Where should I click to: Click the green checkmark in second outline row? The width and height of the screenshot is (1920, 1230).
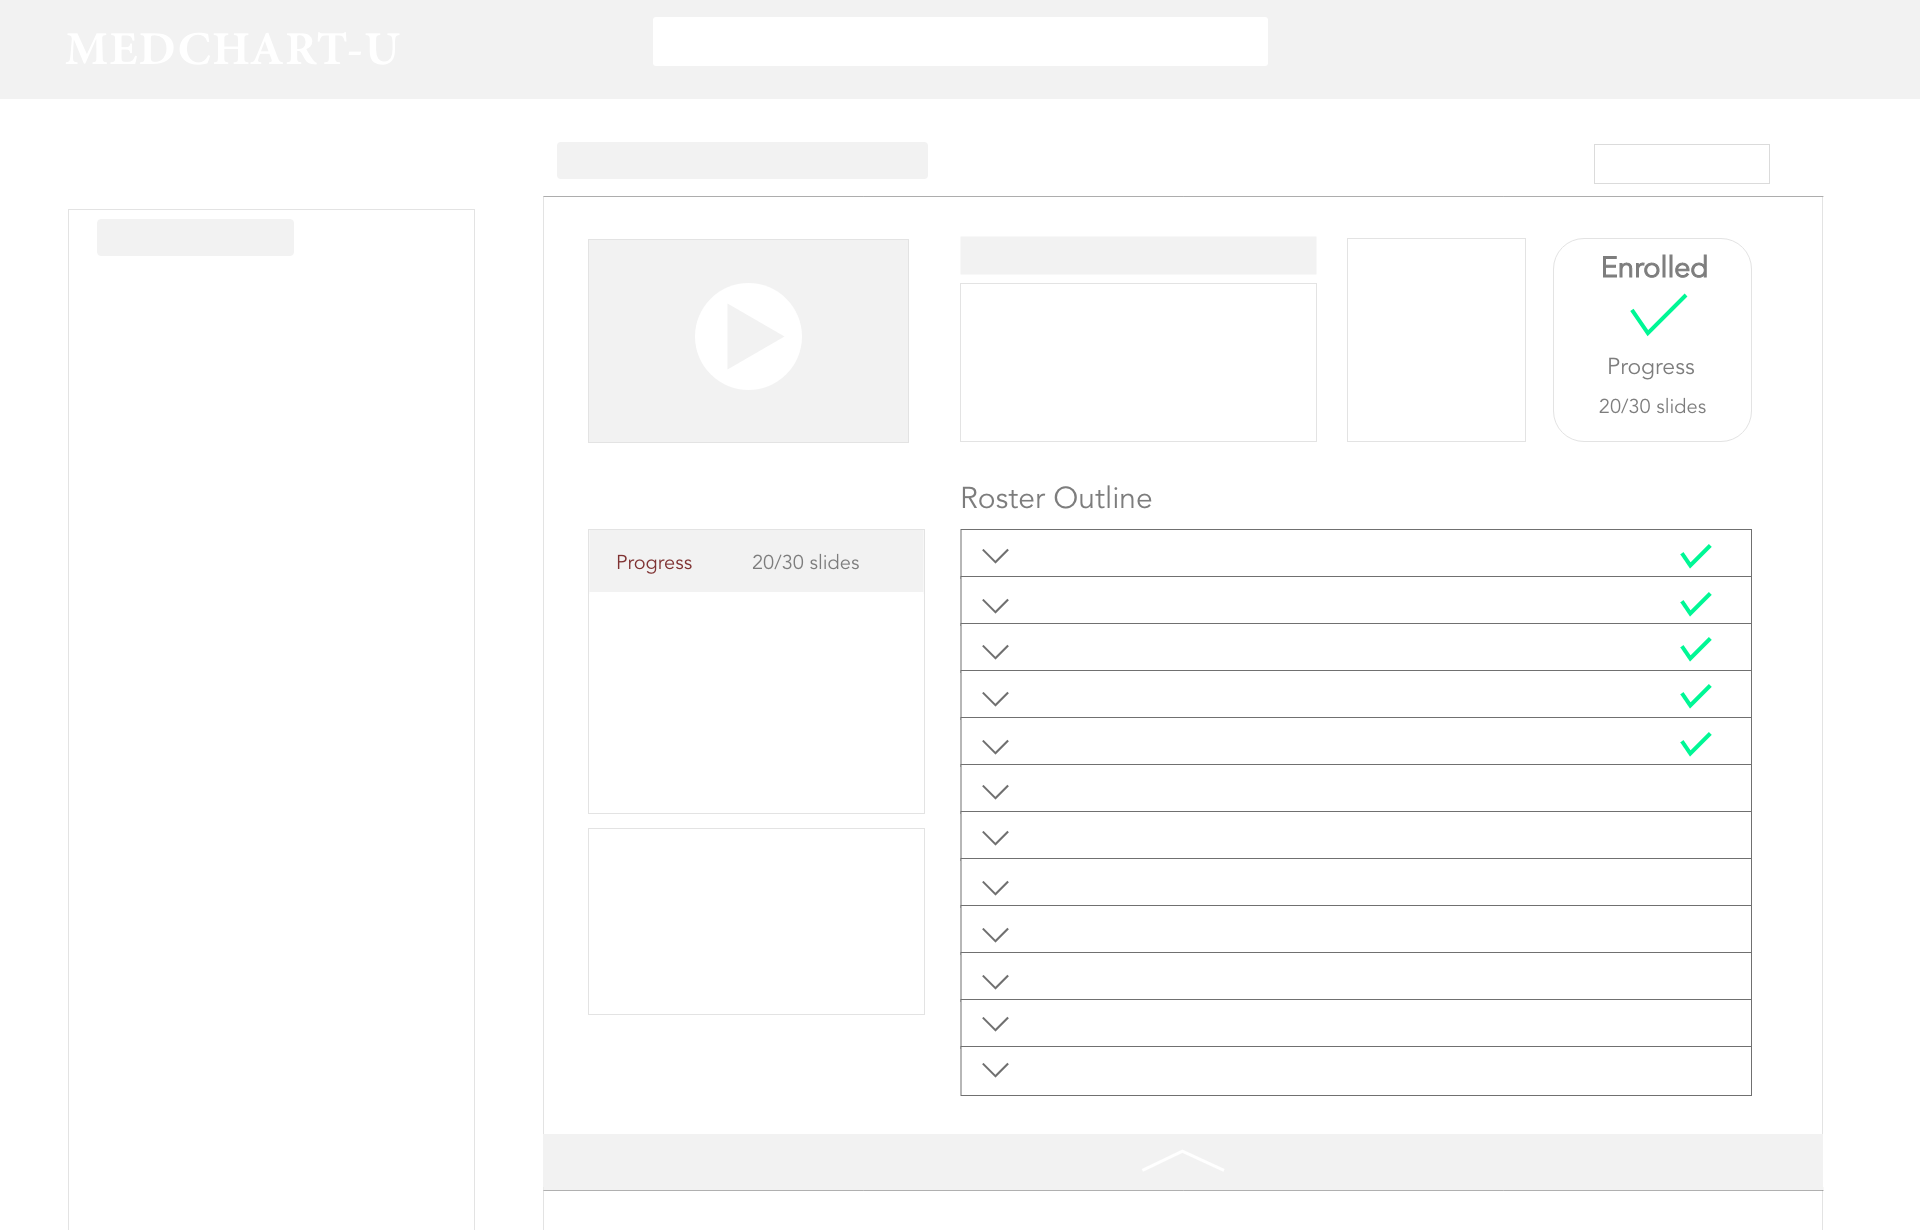[1696, 604]
